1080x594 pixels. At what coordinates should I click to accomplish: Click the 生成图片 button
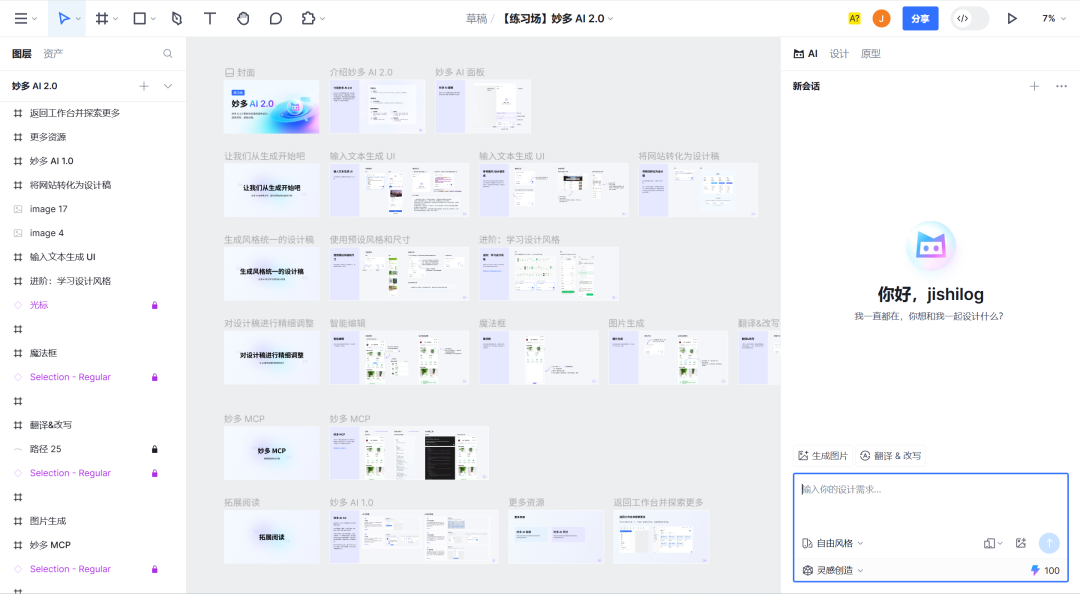(x=822, y=455)
